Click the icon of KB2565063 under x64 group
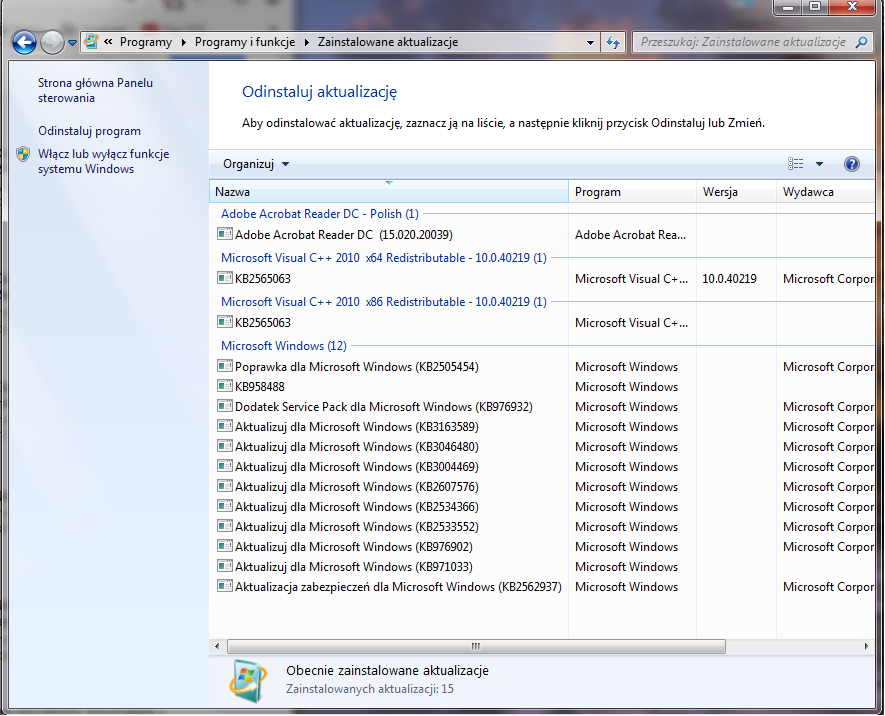 (x=225, y=278)
